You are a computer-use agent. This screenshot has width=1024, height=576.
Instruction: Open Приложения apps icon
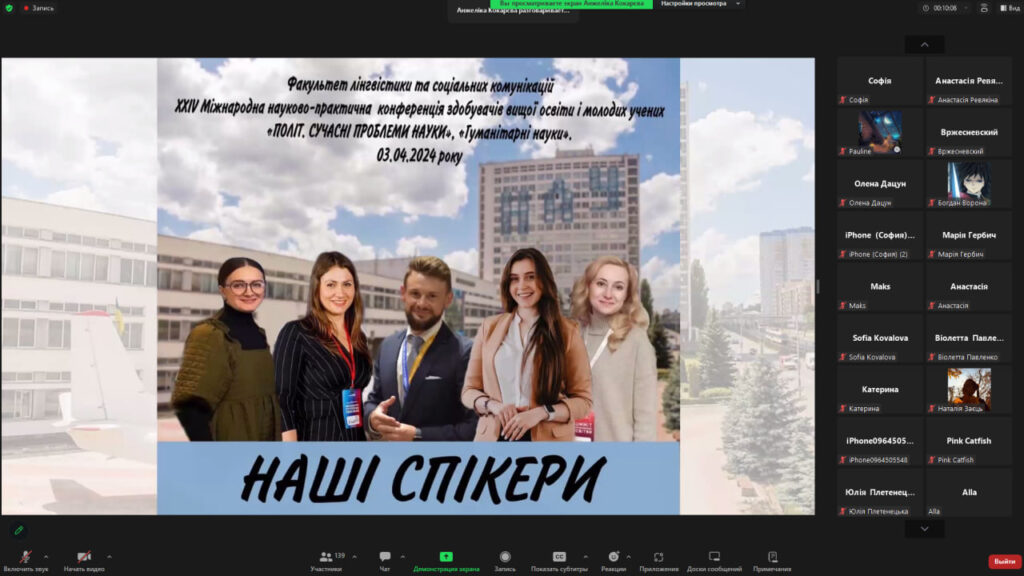[x=659, y=557]
